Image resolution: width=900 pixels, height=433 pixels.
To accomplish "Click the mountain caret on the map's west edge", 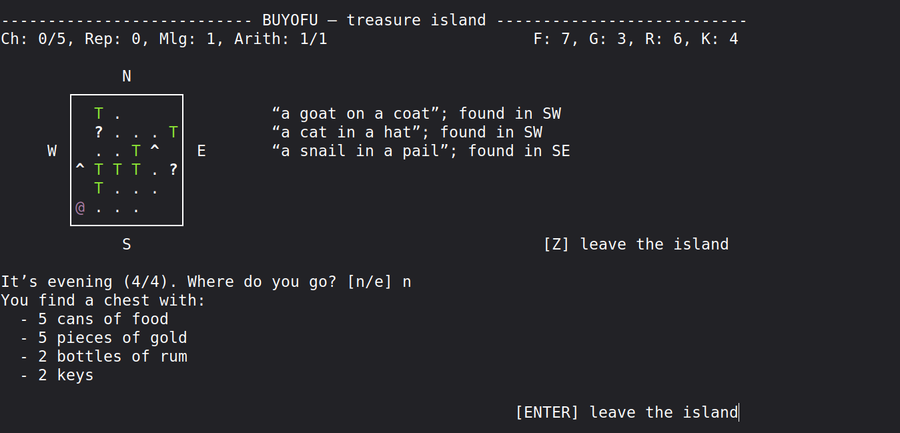I will pyautogui.click(x=80, y=170).
